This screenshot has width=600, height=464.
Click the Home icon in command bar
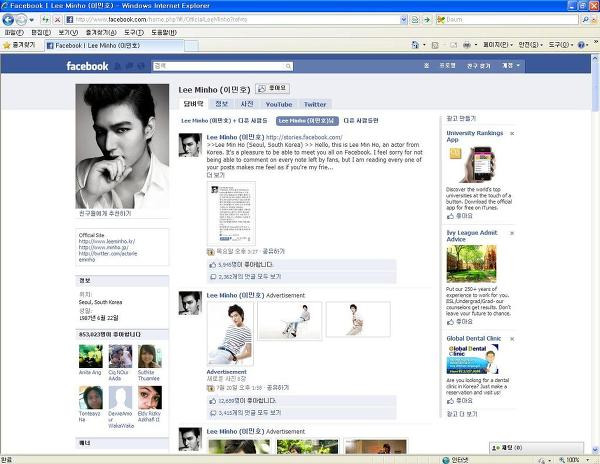coord(415,45)
